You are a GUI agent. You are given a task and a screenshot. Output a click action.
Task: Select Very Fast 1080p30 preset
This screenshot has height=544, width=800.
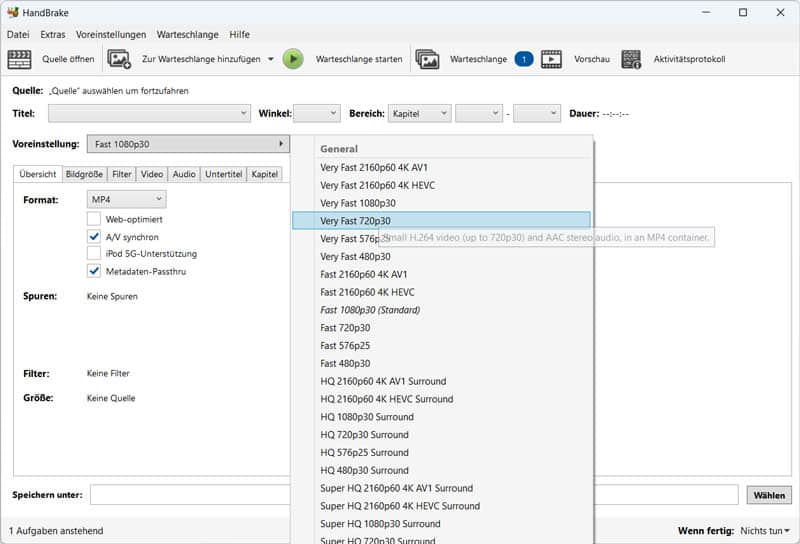click(x=441, y=203)
